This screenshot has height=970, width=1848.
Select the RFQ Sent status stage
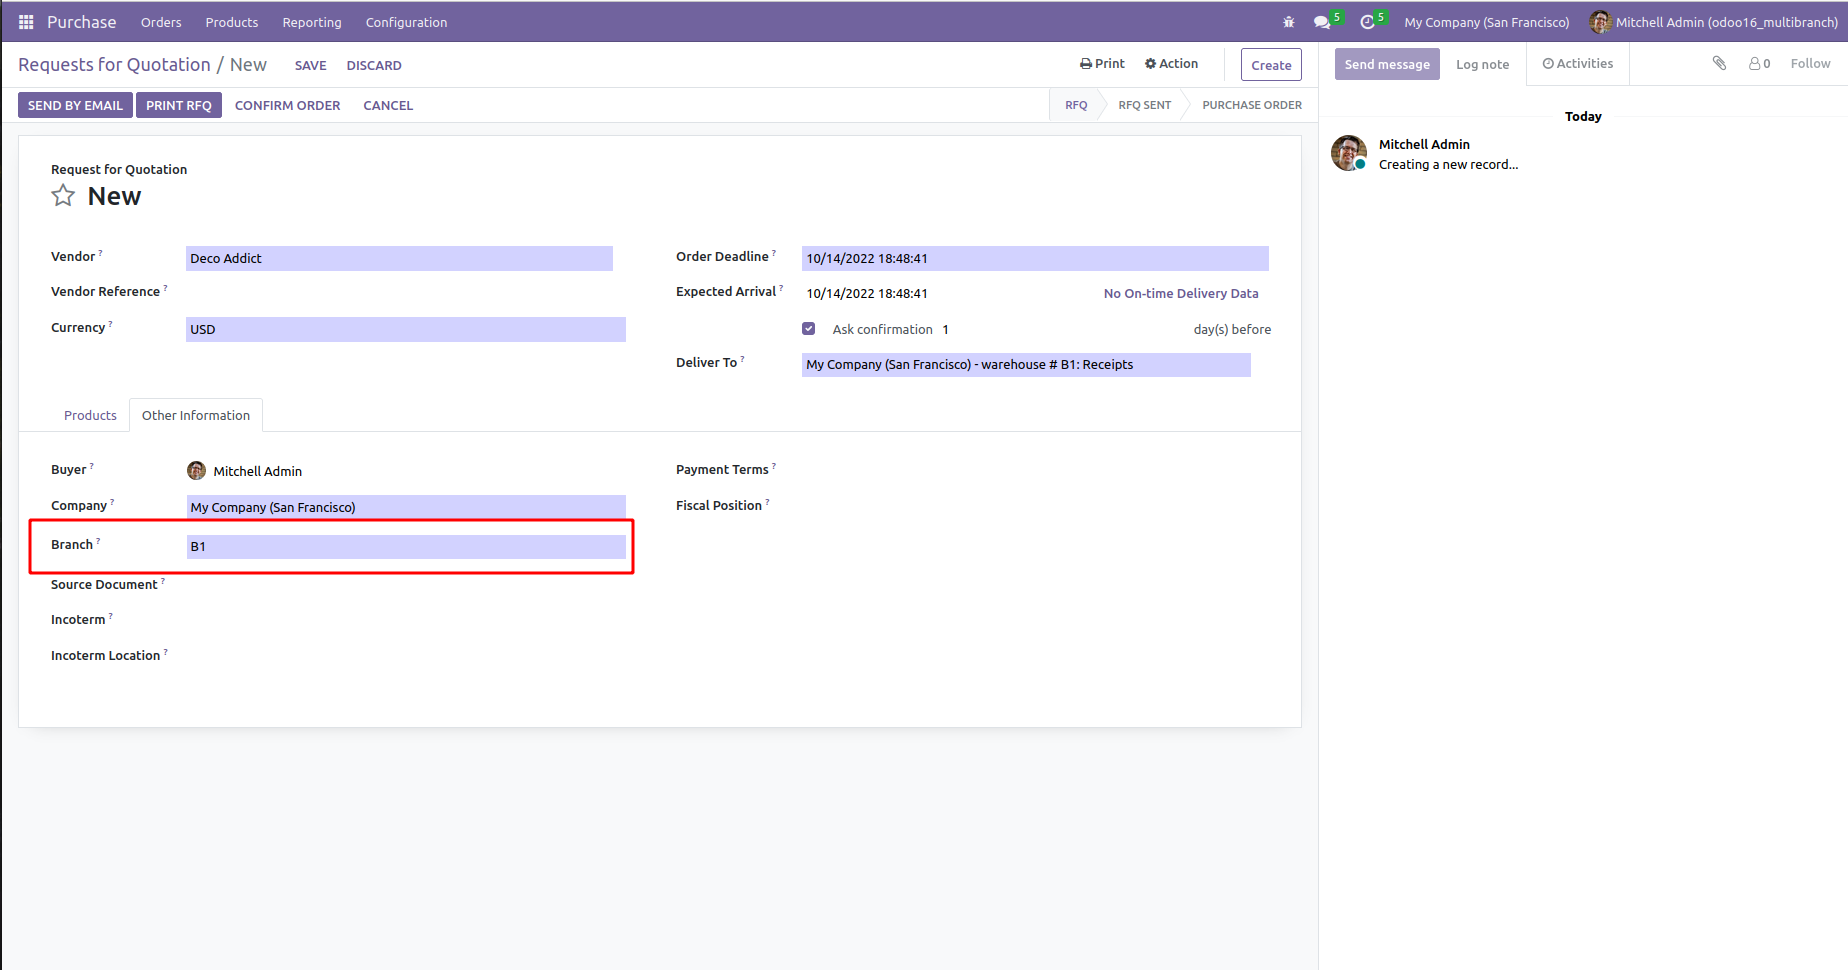pyautogui.click(x=1144, y=105)
